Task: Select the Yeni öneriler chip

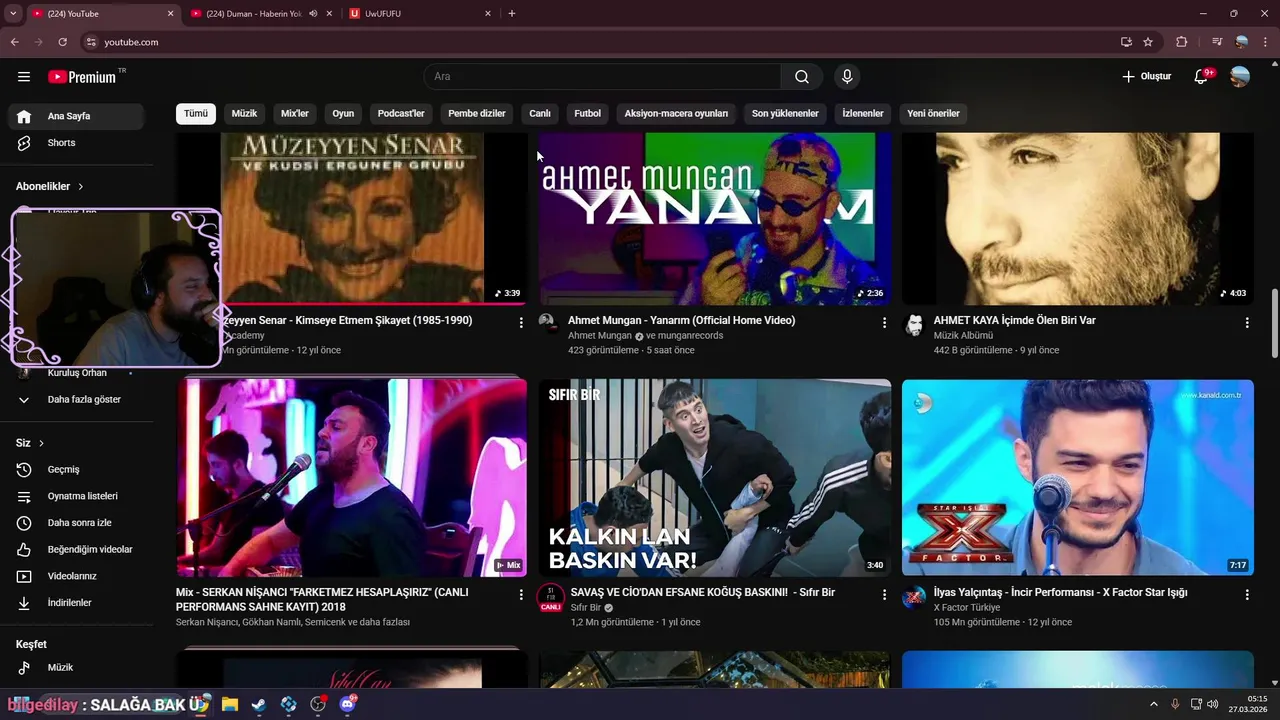Action: 933,114
